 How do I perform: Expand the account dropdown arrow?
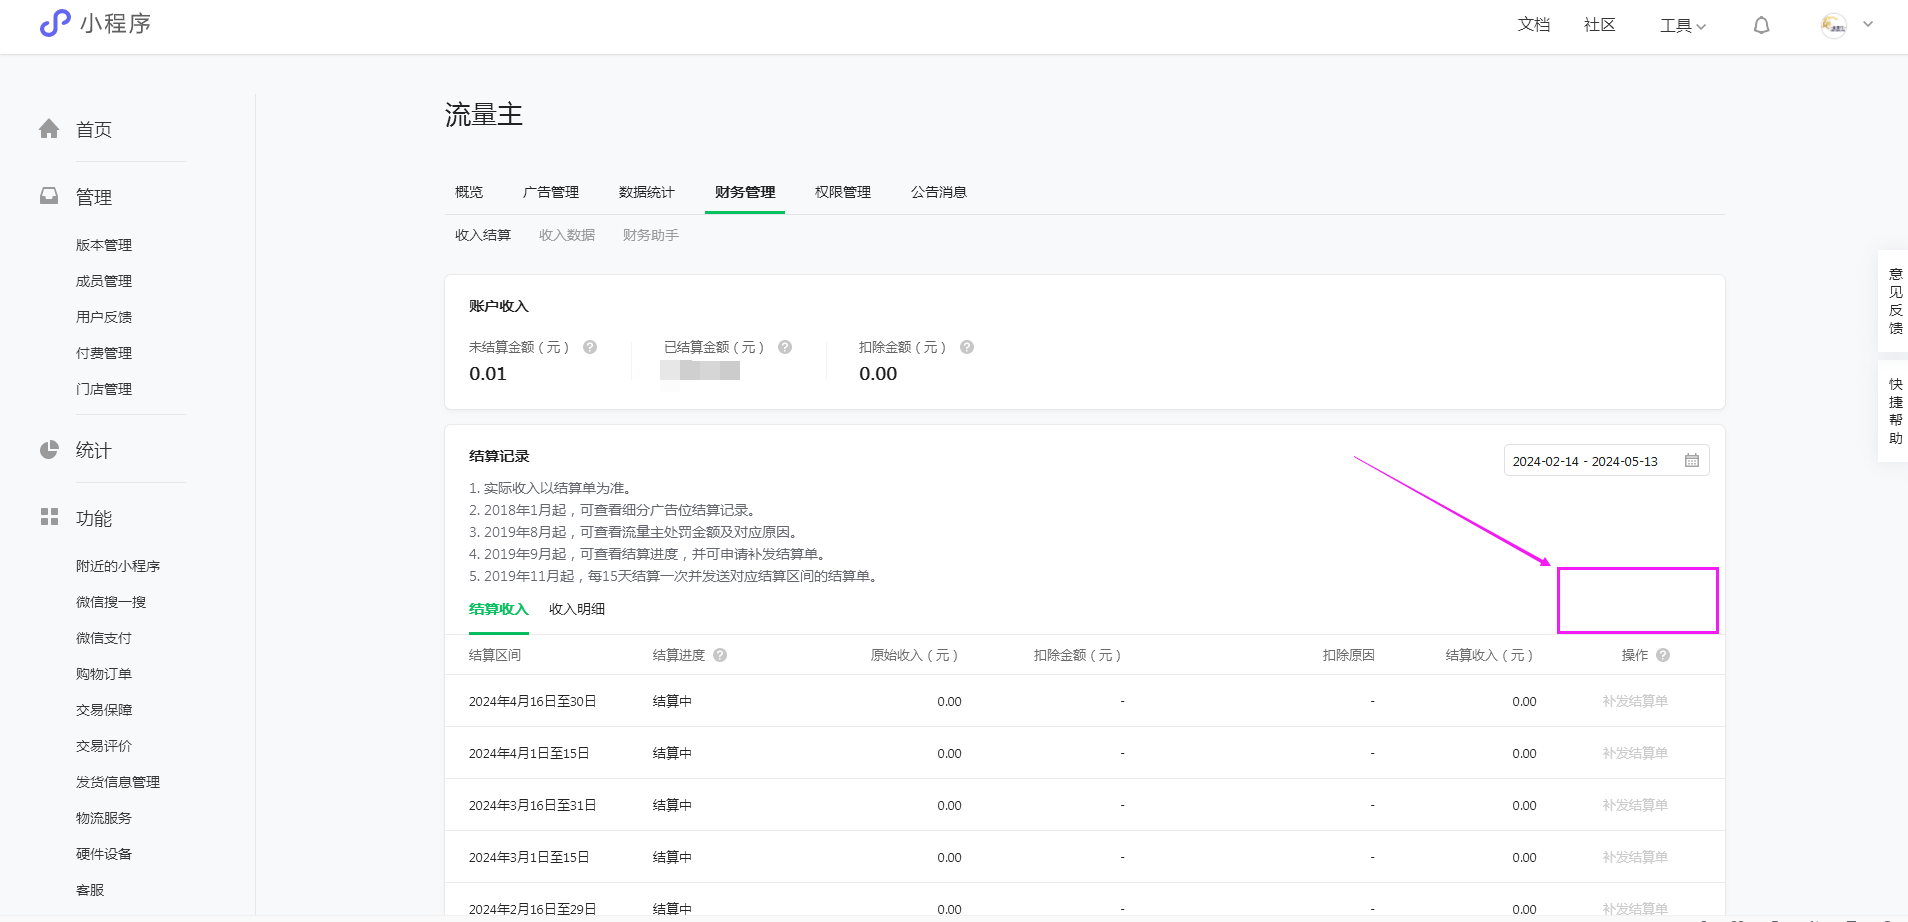tap(1868, 24)
